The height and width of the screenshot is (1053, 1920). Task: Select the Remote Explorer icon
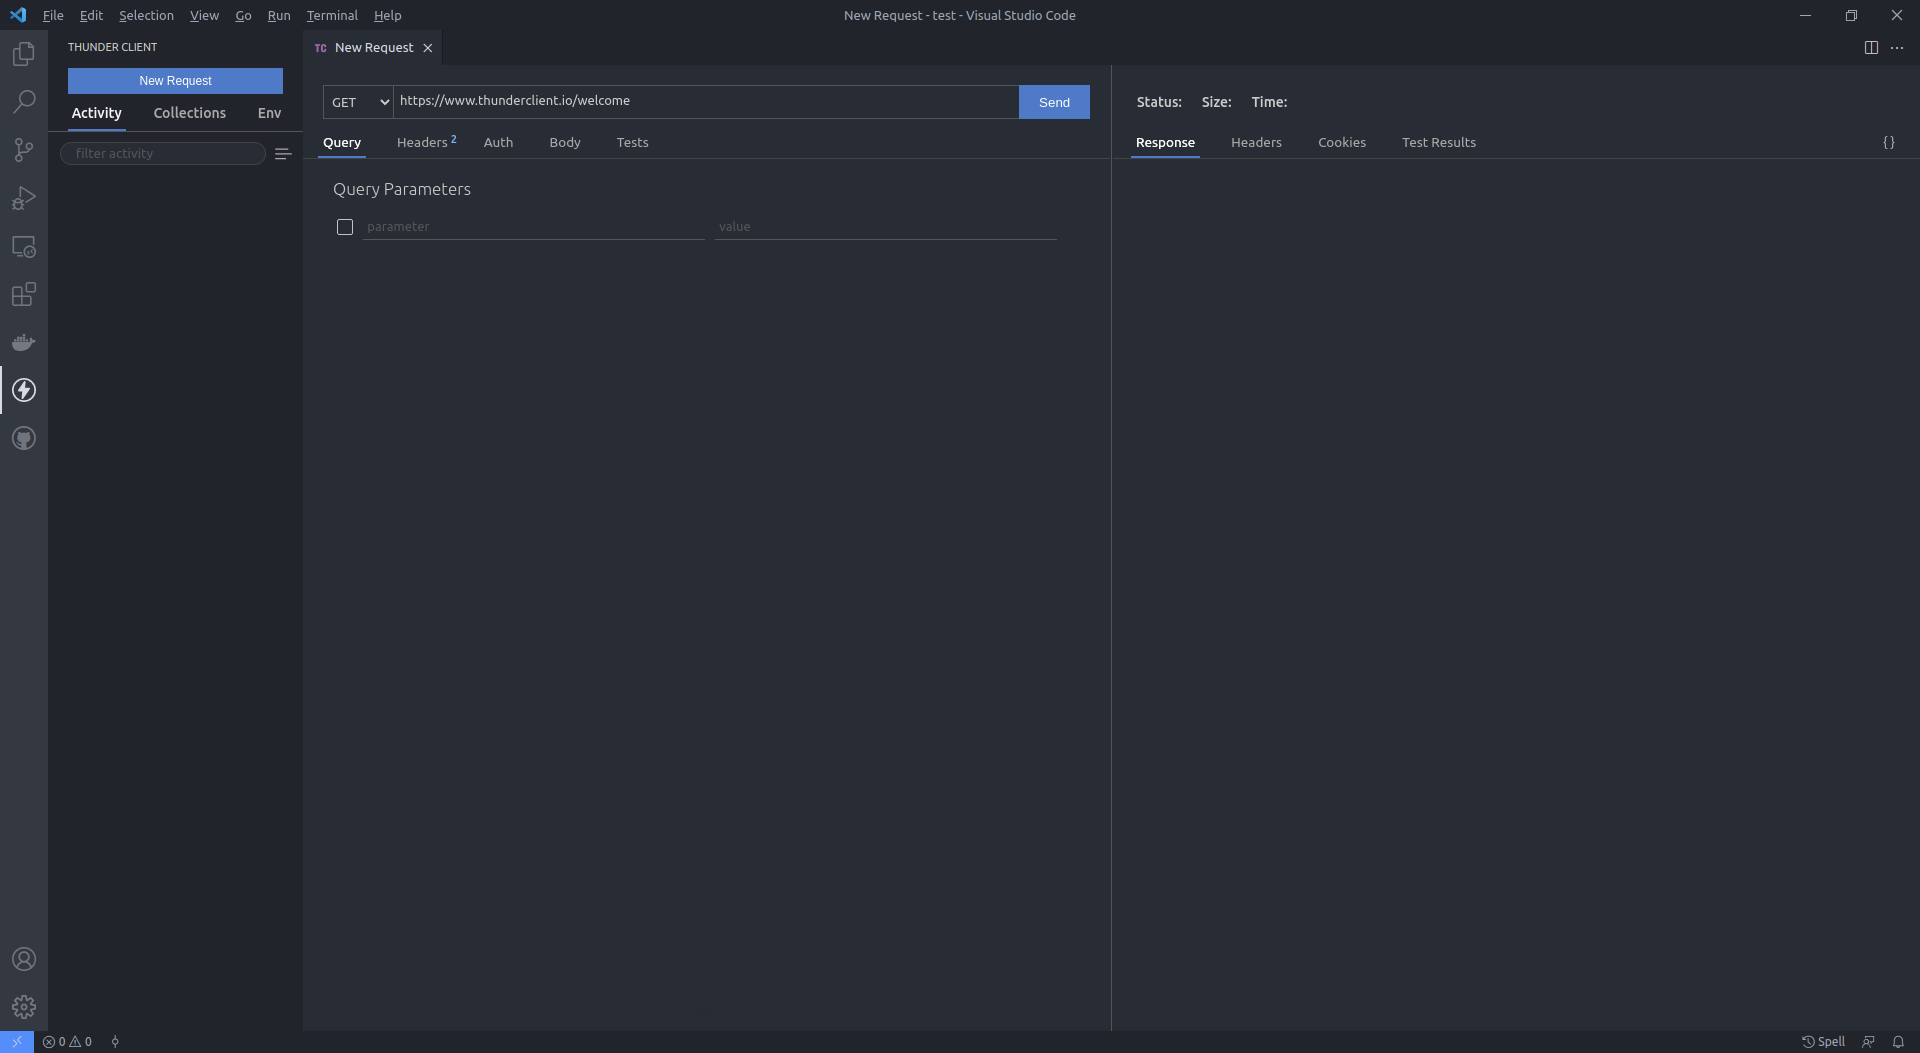(x=23, y=247)
